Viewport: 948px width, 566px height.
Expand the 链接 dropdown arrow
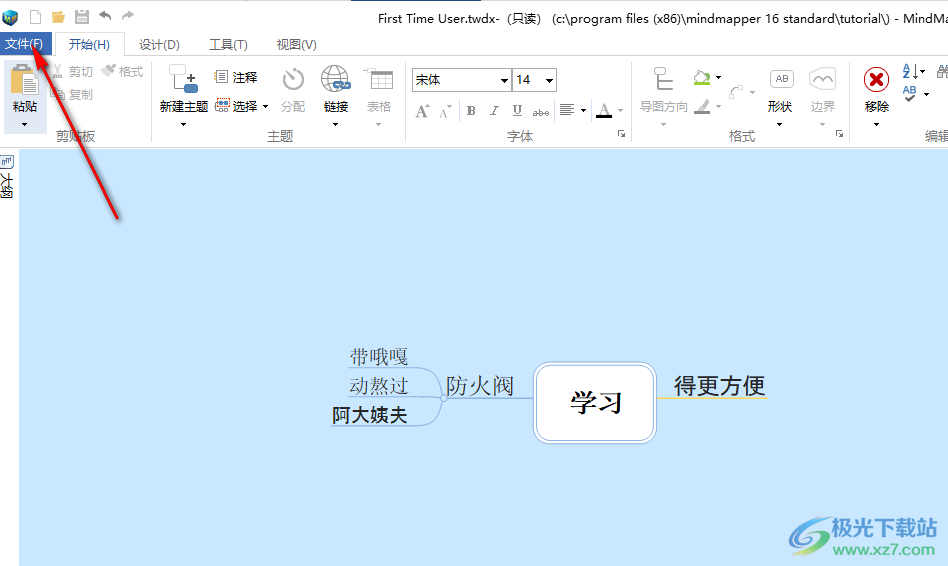pos(336,125)
